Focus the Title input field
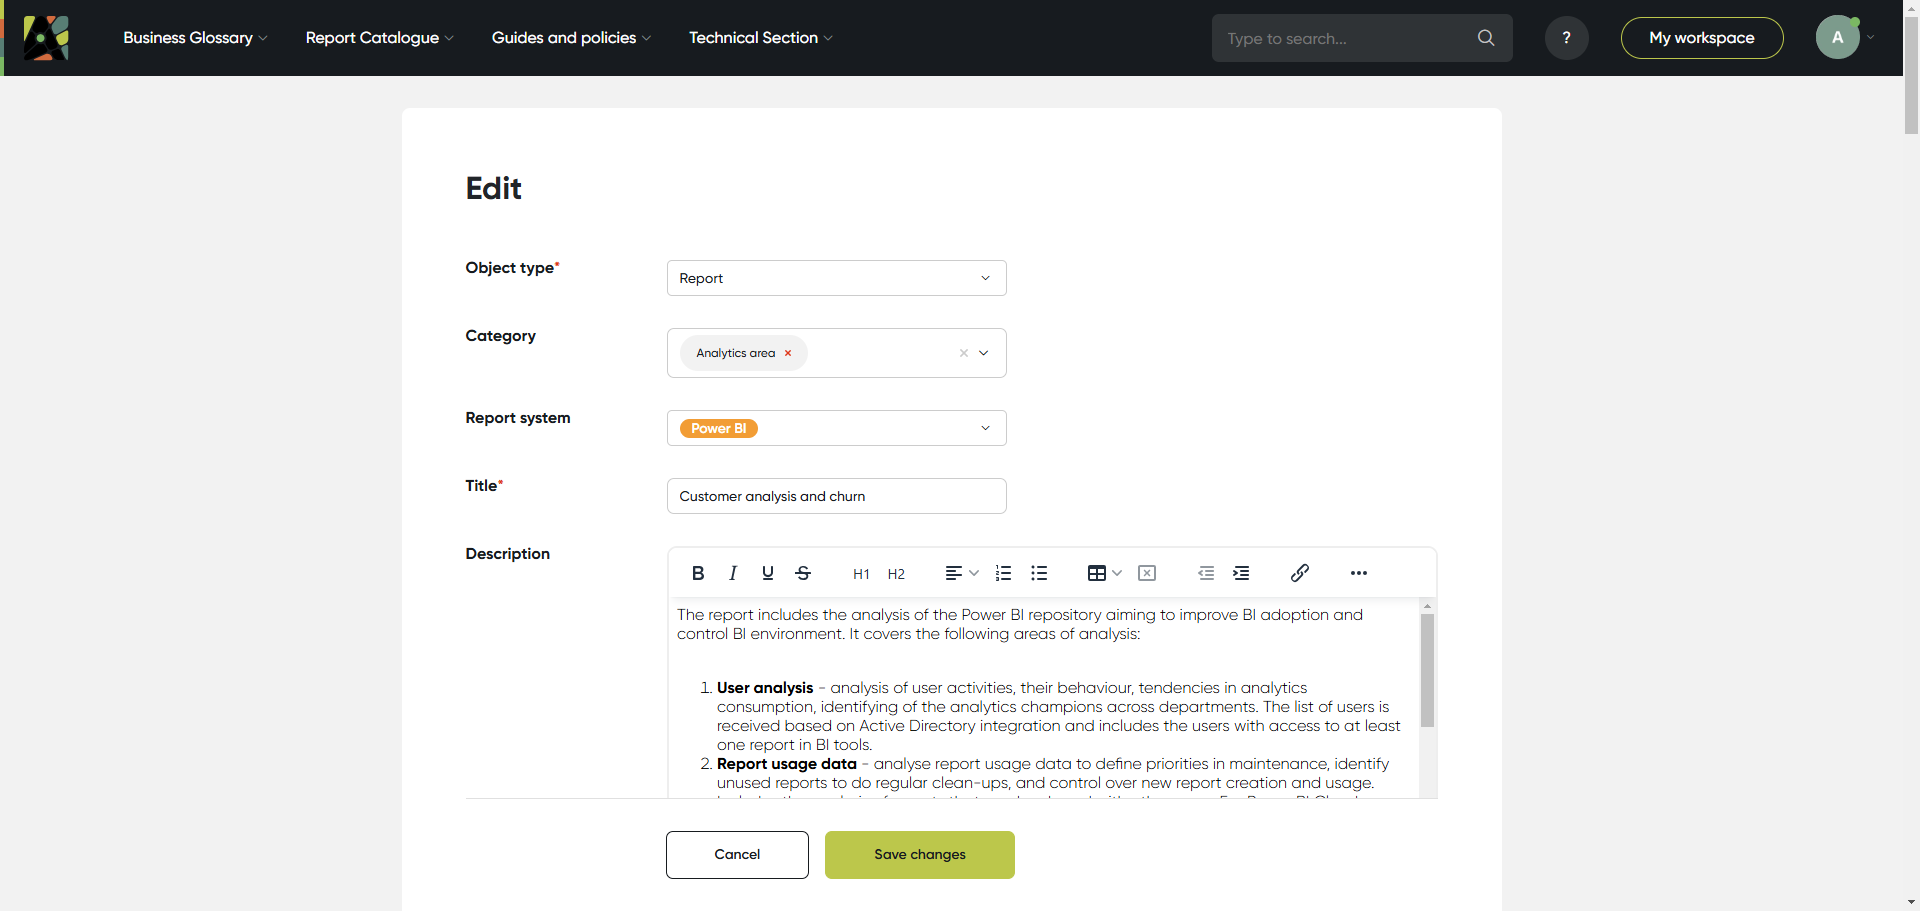The height and width of the screenshot is (911, 1920). [836, 496]
